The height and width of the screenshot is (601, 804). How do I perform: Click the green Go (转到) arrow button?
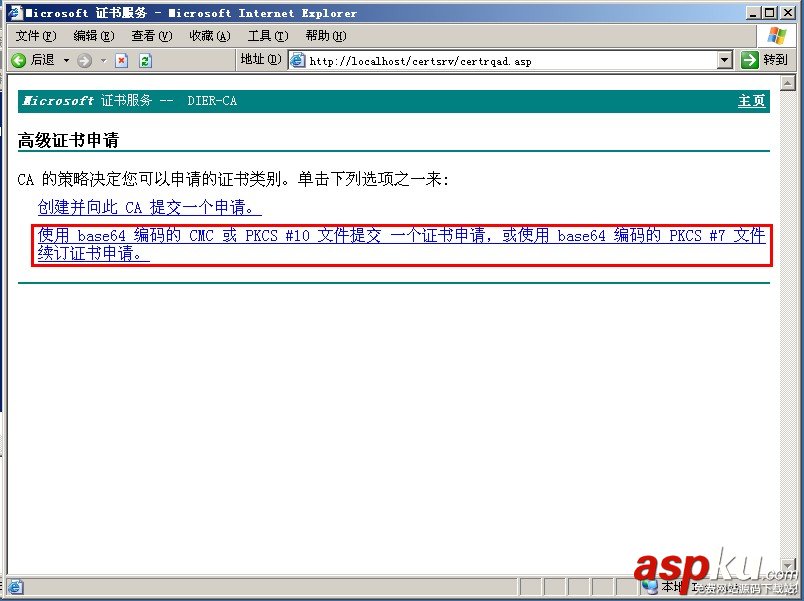(749, 60)
